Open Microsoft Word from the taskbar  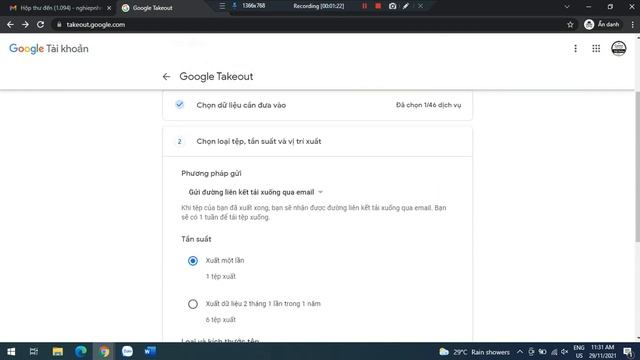pos(150,351)
